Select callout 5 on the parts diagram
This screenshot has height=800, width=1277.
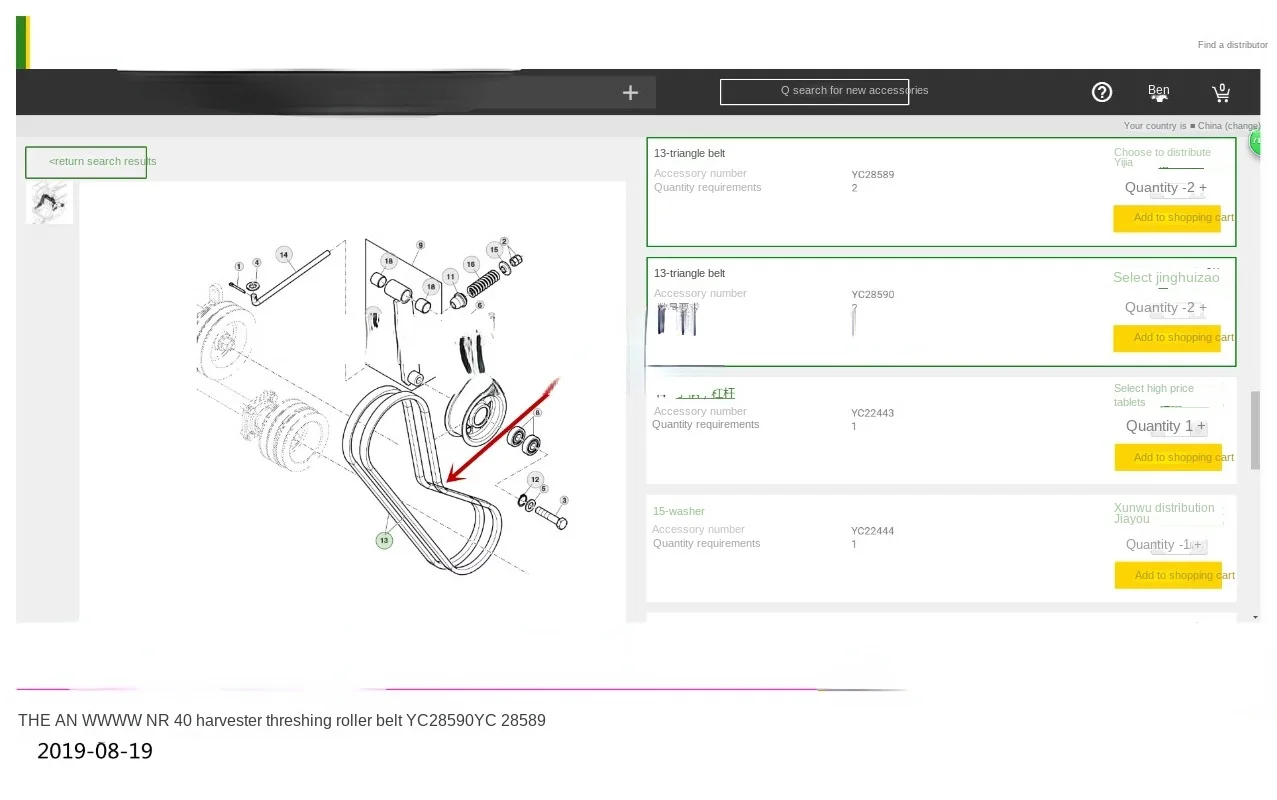(x=544, y=488)
